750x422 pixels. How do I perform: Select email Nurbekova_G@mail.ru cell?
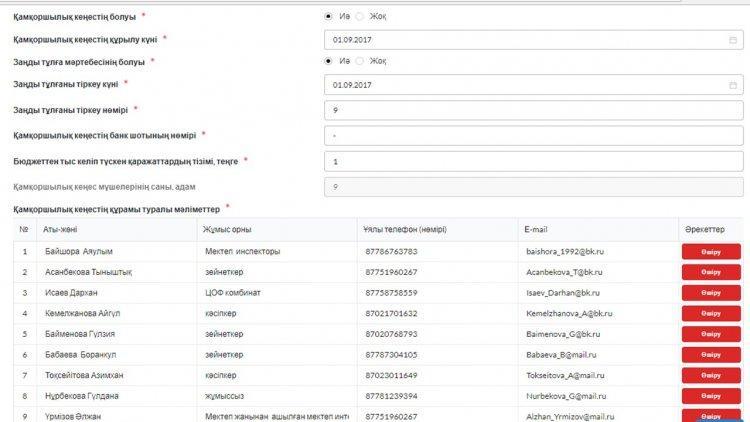pos(598,396)
